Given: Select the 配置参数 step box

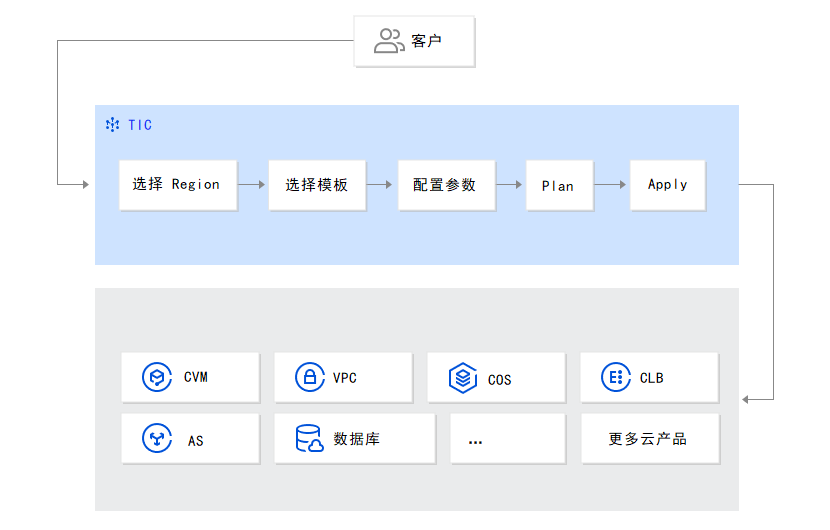Looking at the screenshot, I should pos(447,185).
